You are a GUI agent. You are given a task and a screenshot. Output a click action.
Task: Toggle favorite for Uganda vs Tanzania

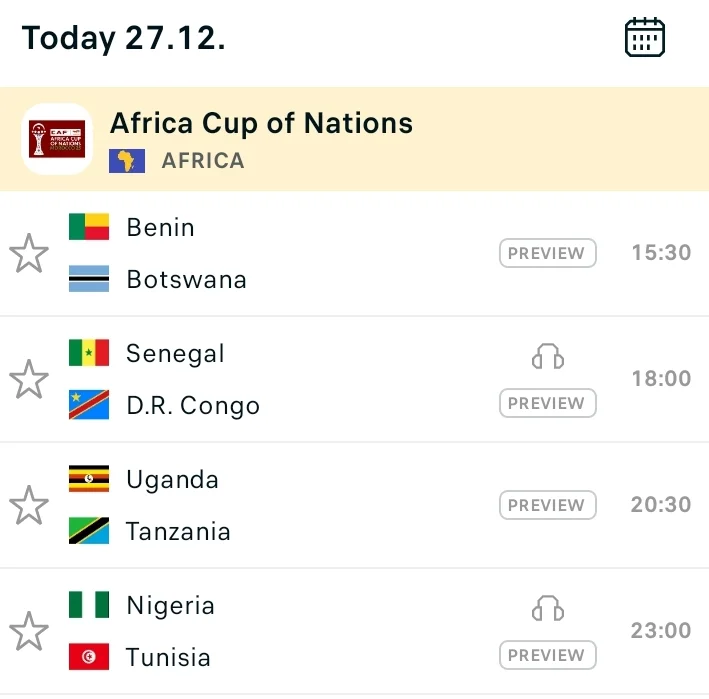pyautogui.click(x=29, y=506)
